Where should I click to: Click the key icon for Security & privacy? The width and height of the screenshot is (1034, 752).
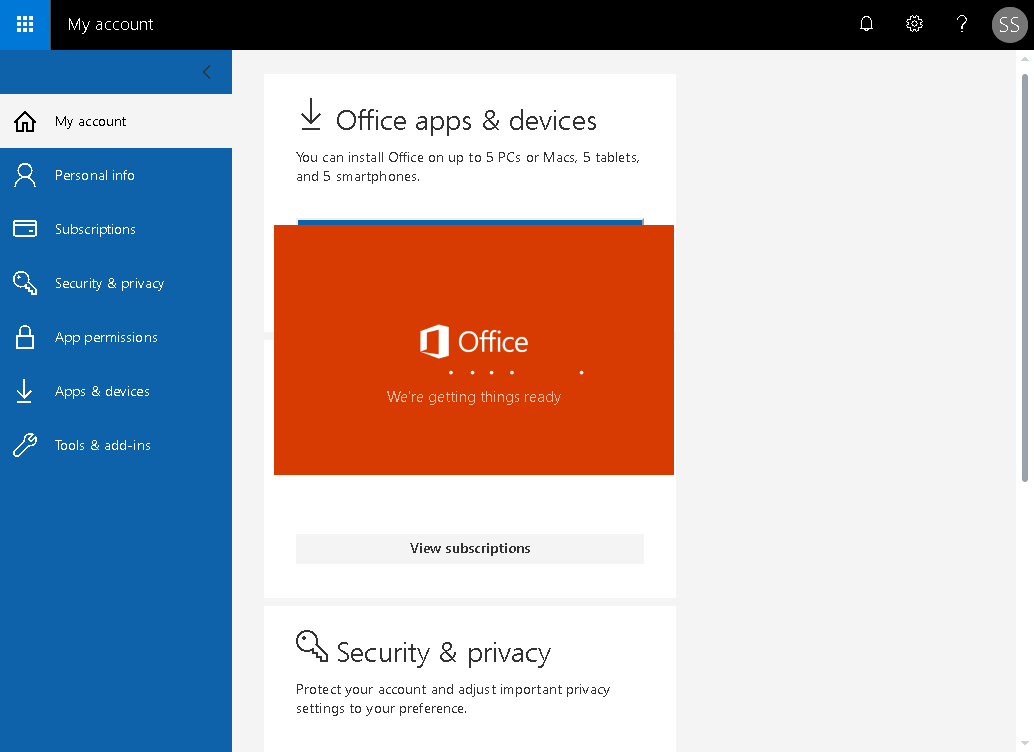pos(25,283)
